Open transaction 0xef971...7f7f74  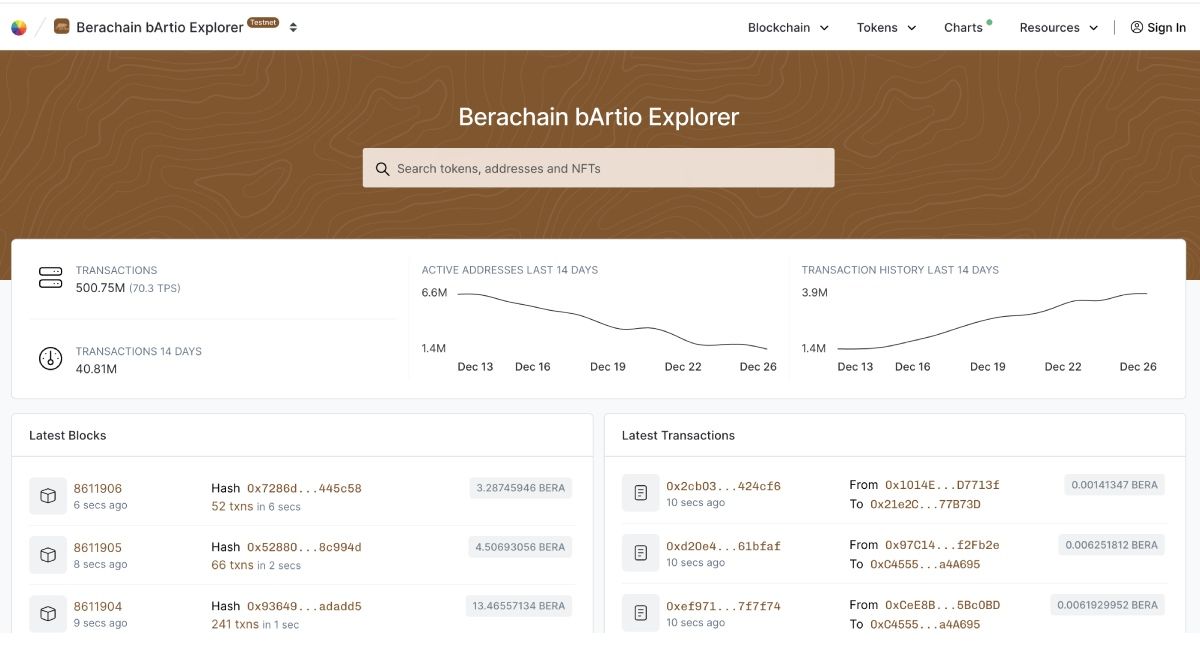(723, 607)
